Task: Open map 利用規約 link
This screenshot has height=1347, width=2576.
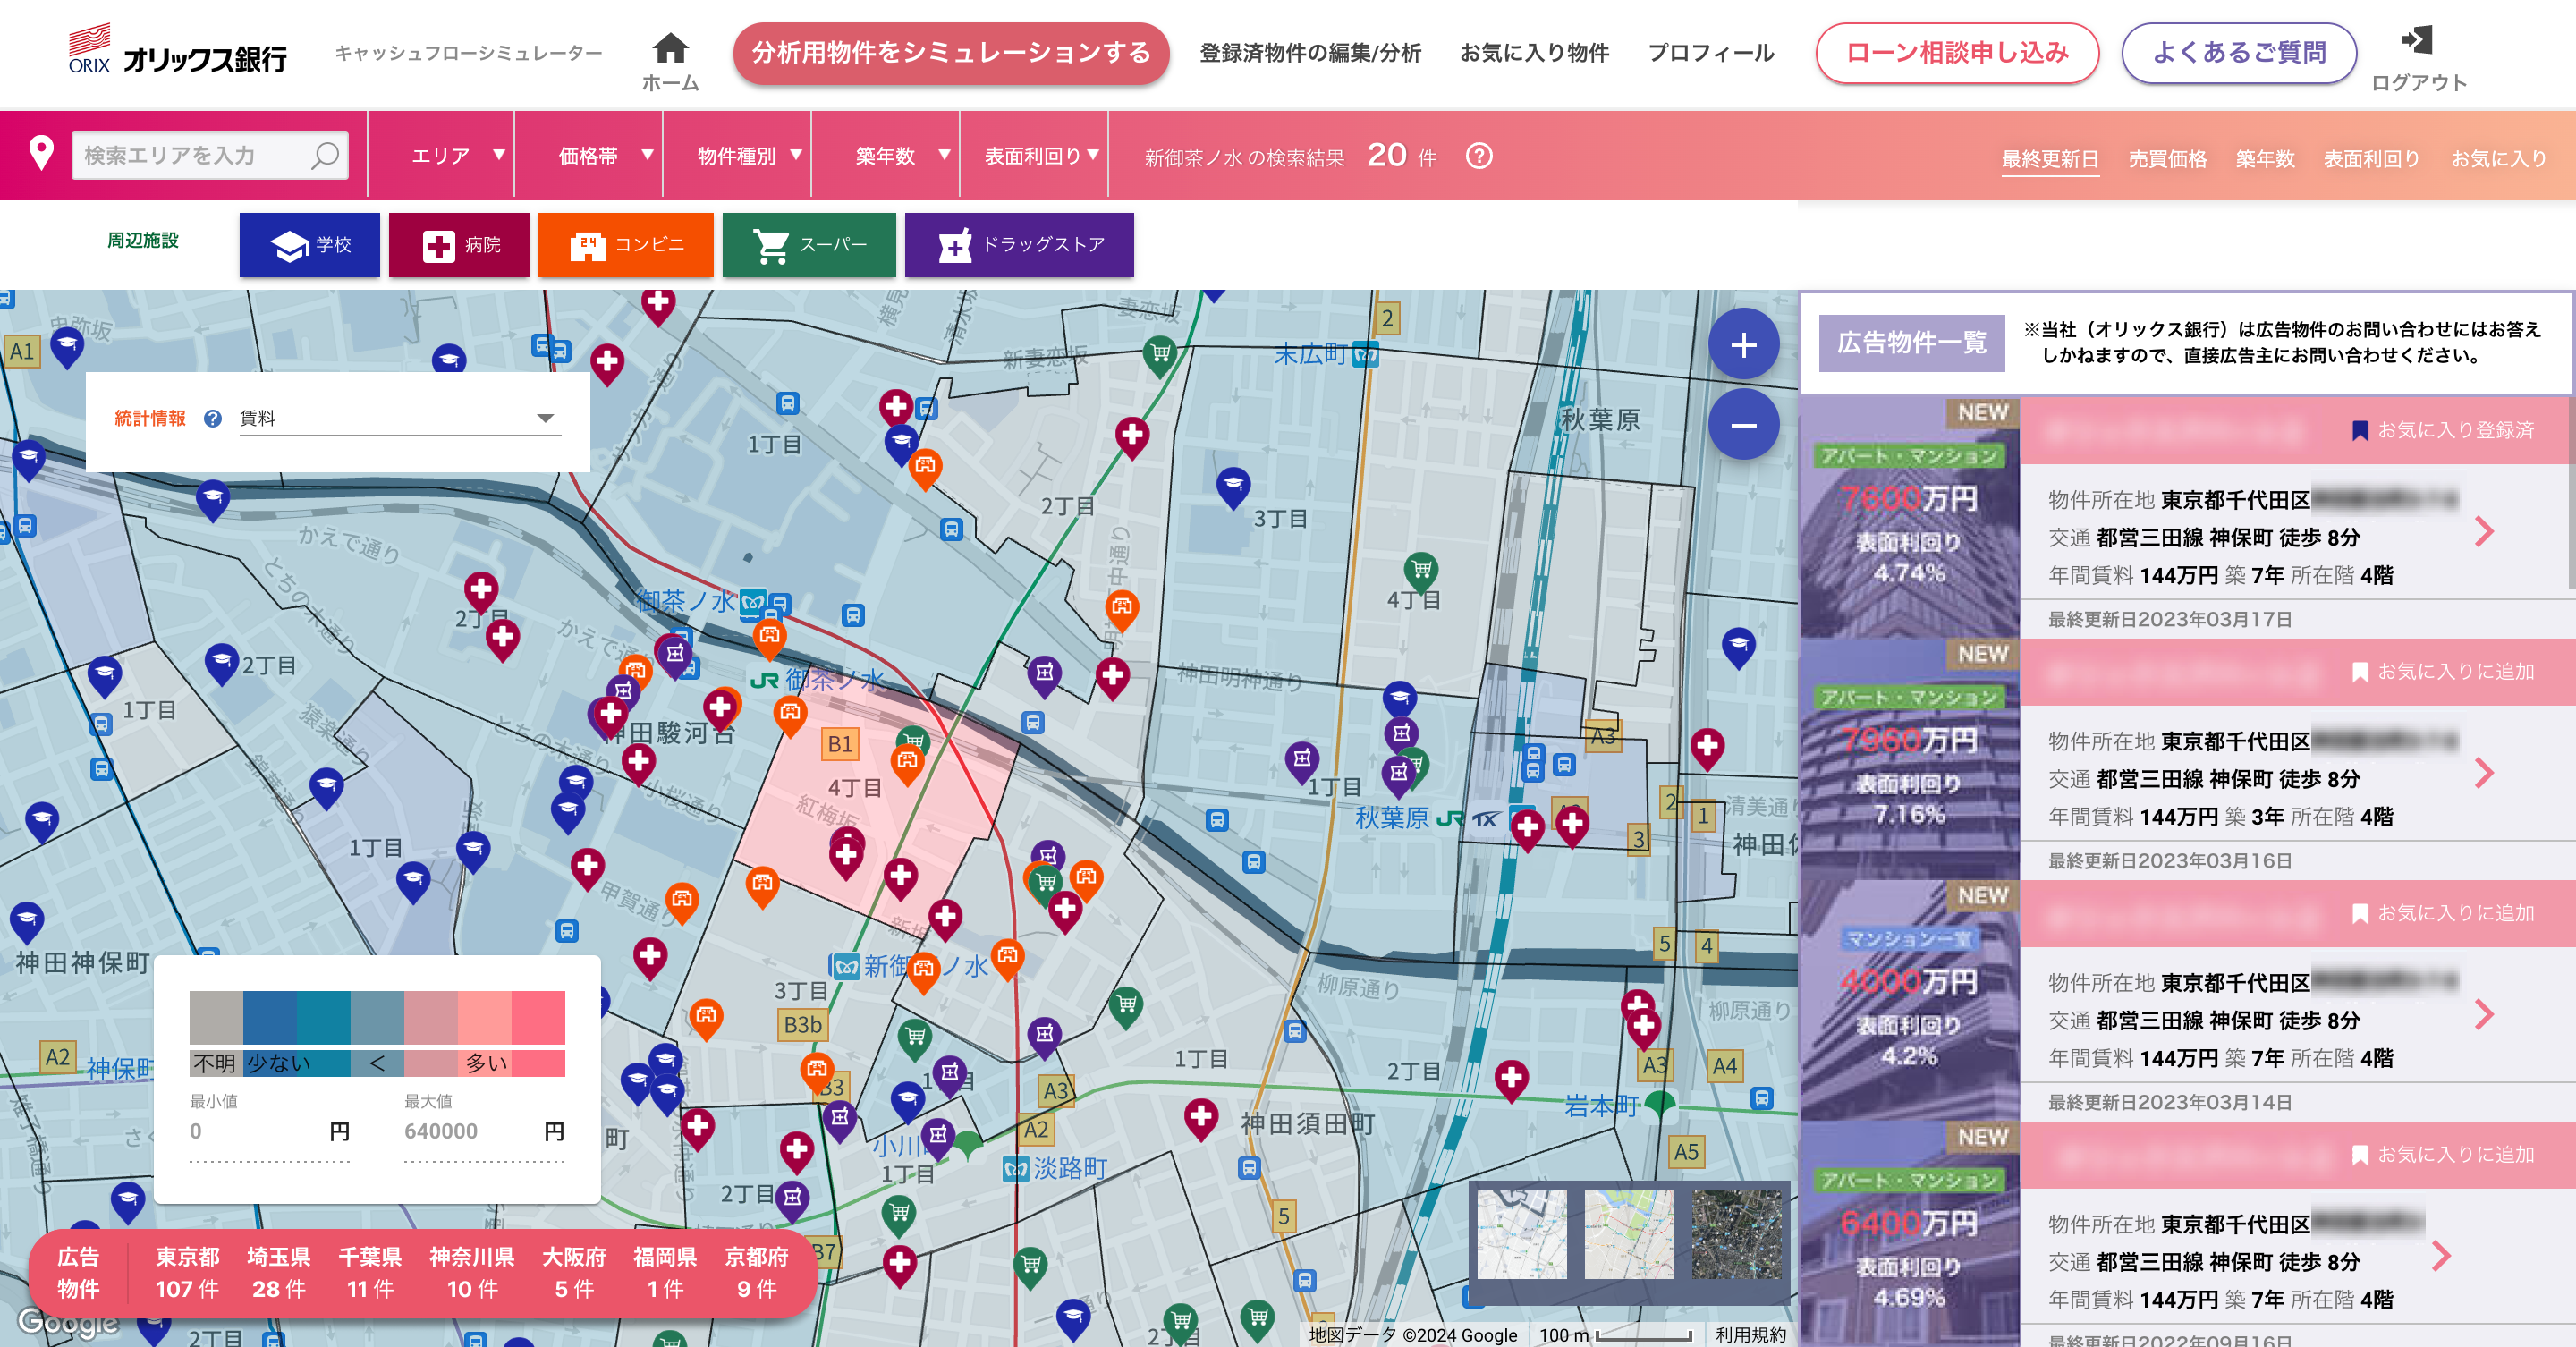Action: click(x=1750, y=1335)
